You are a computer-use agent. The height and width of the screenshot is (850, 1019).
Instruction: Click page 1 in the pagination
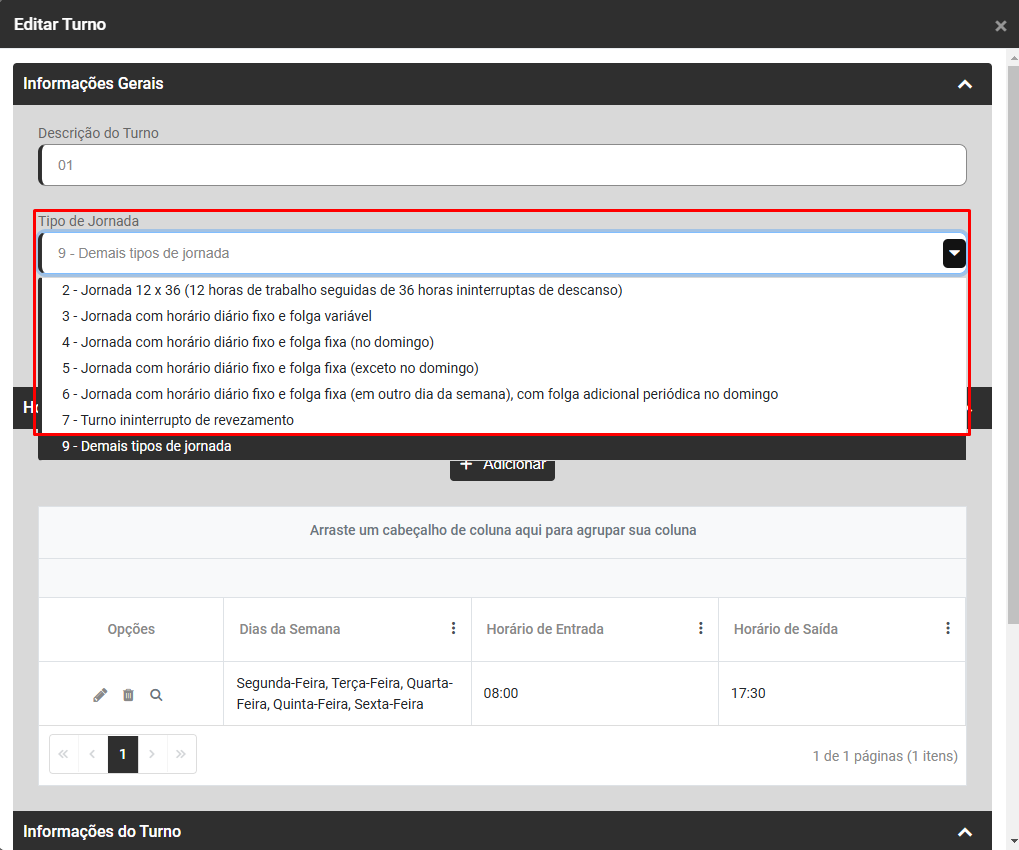coord(123,754)
